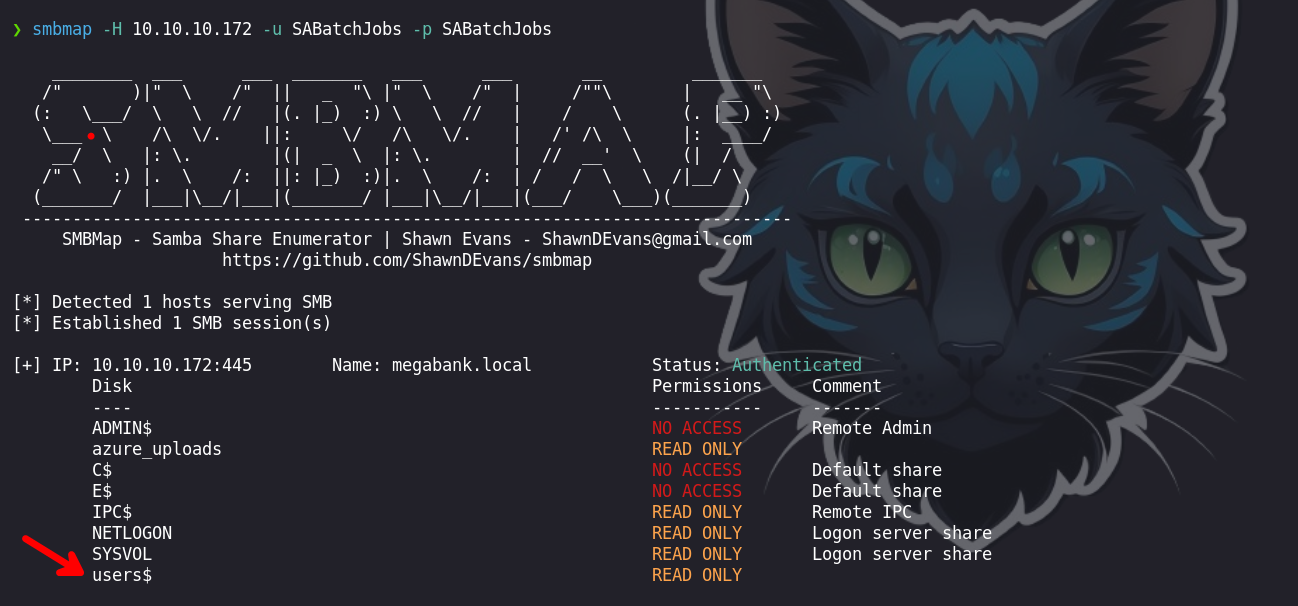Click the smbmap command word
The height and width of the screenshot is (606, 1298).
click(x=62, y=30)
